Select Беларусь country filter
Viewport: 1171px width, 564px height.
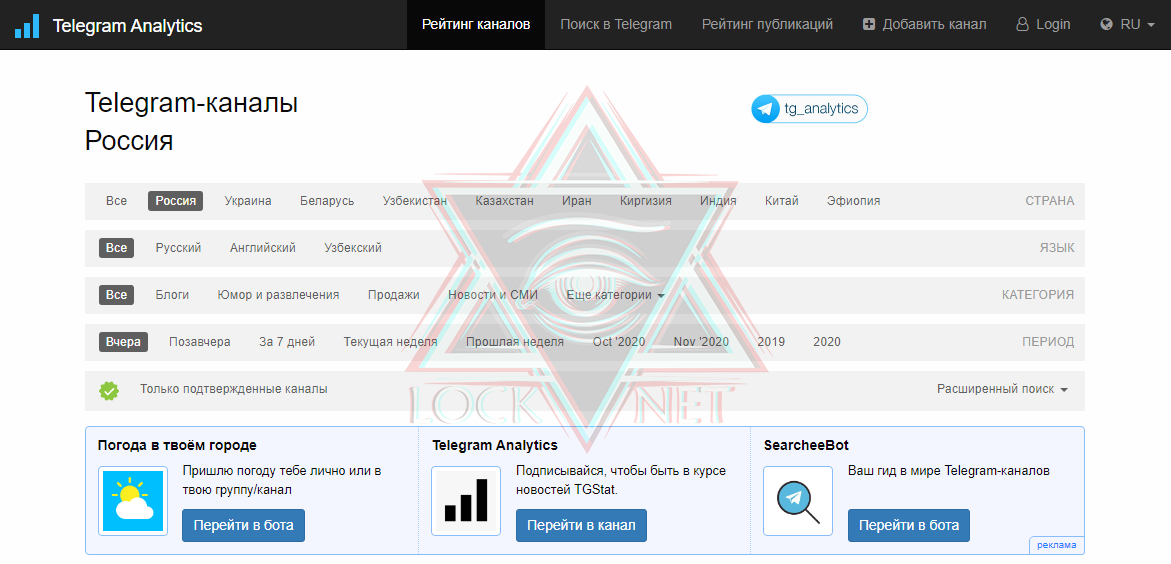tap(327, 201)
